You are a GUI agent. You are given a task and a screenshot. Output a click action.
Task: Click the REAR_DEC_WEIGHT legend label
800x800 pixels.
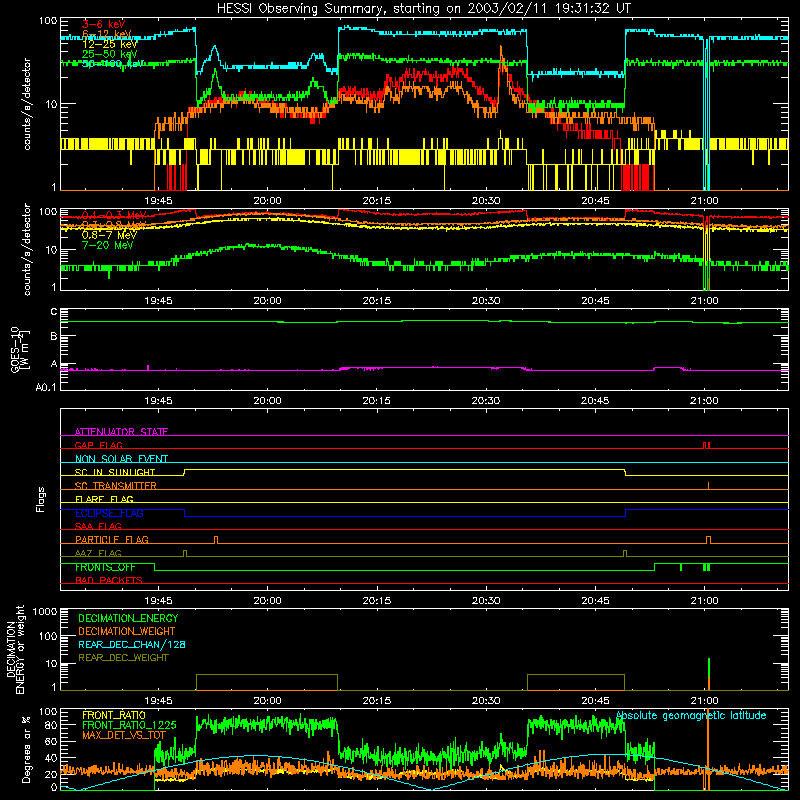click(x=123, y=658)
